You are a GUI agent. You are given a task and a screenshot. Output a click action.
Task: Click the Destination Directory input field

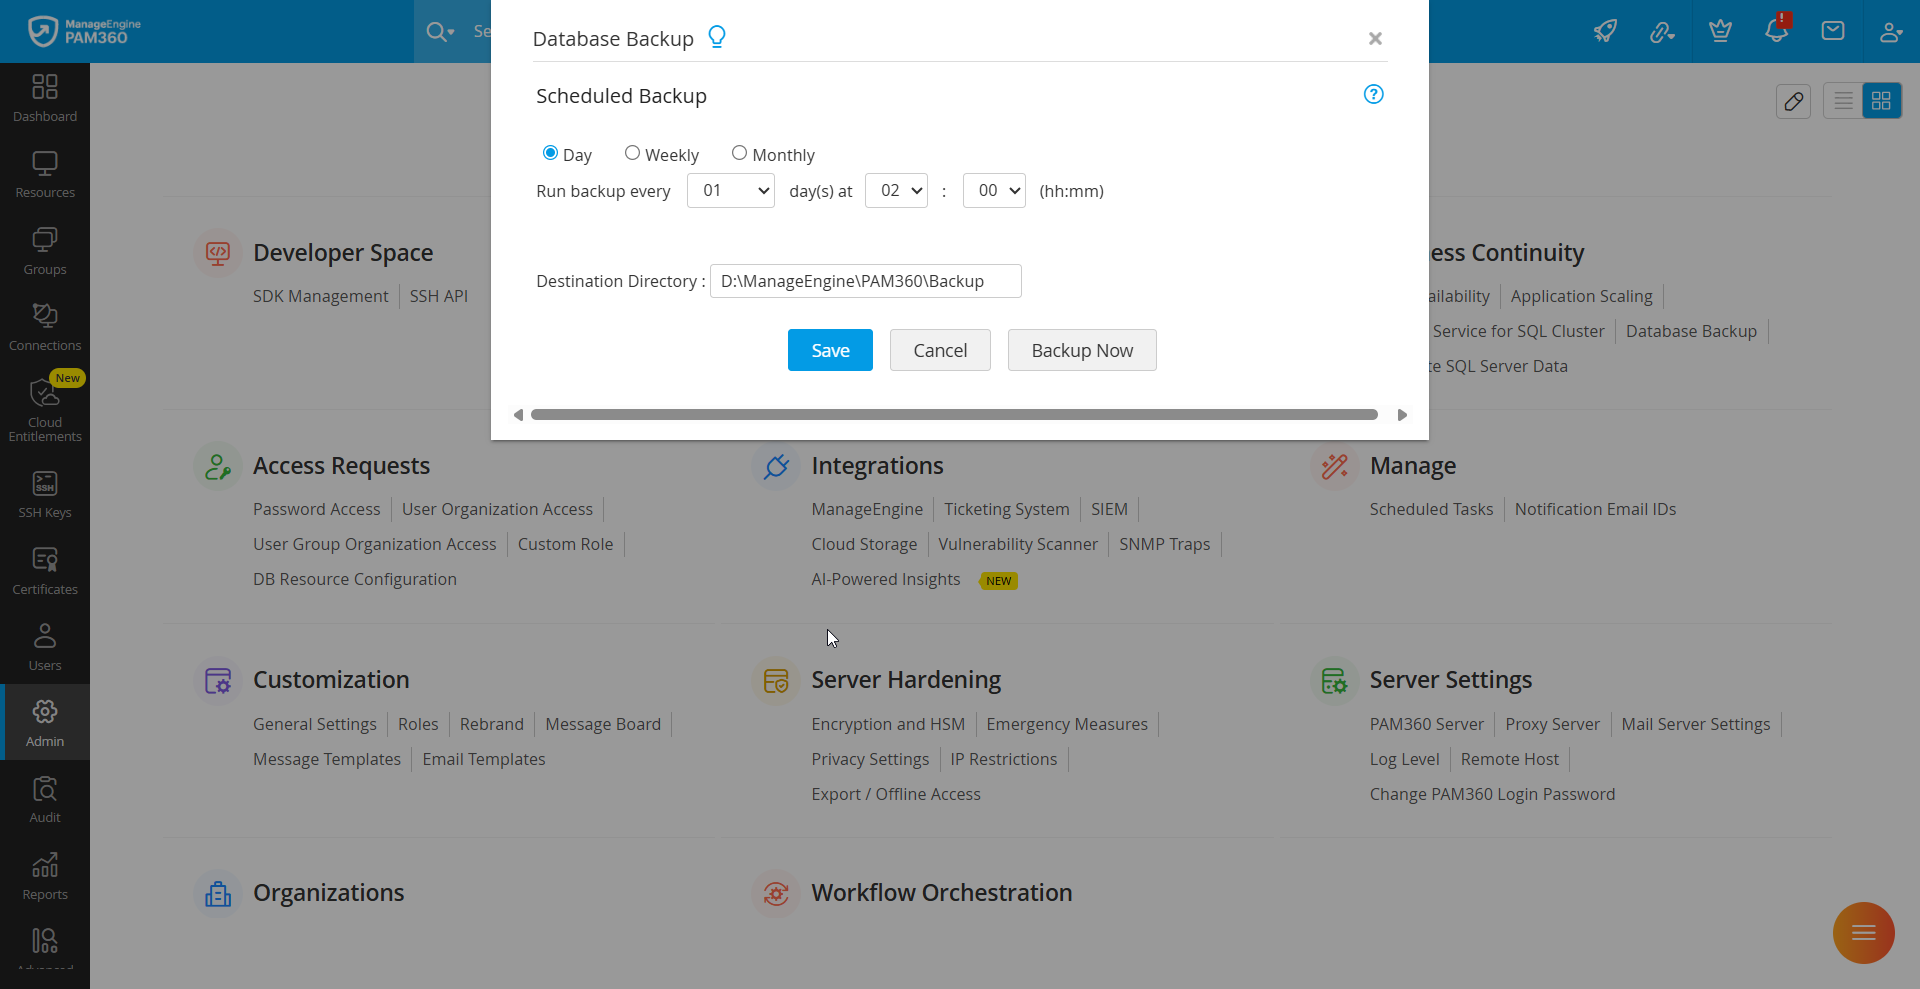866,281
